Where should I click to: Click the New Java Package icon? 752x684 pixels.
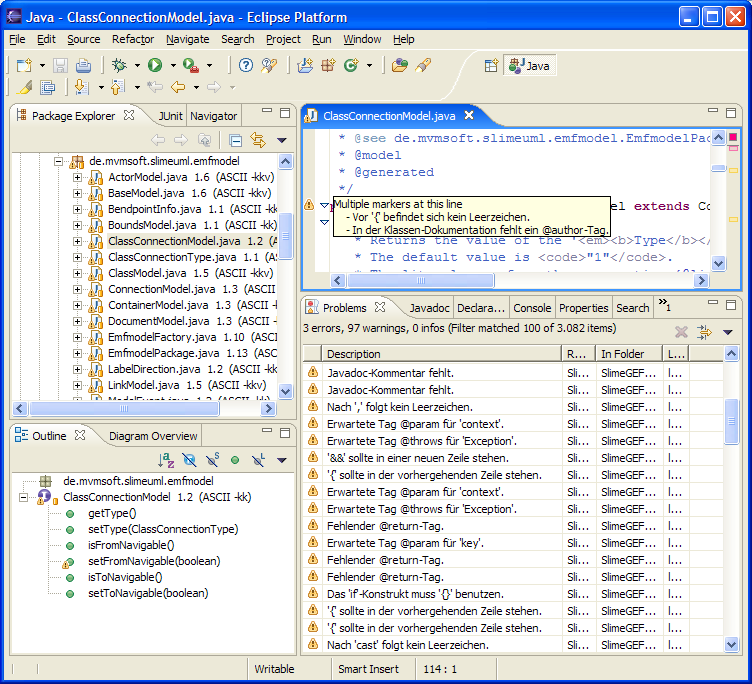(329, 65)
